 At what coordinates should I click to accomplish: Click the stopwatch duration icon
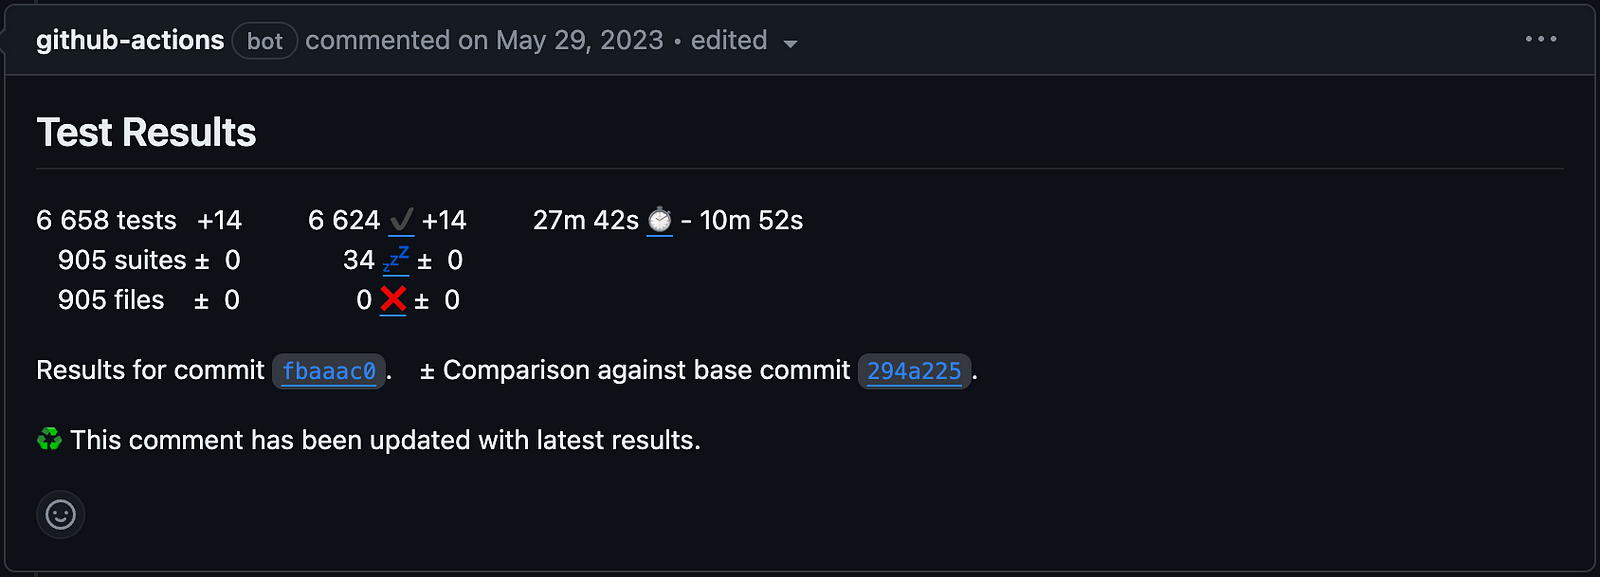pyautogui.click(x=660, y=220)
